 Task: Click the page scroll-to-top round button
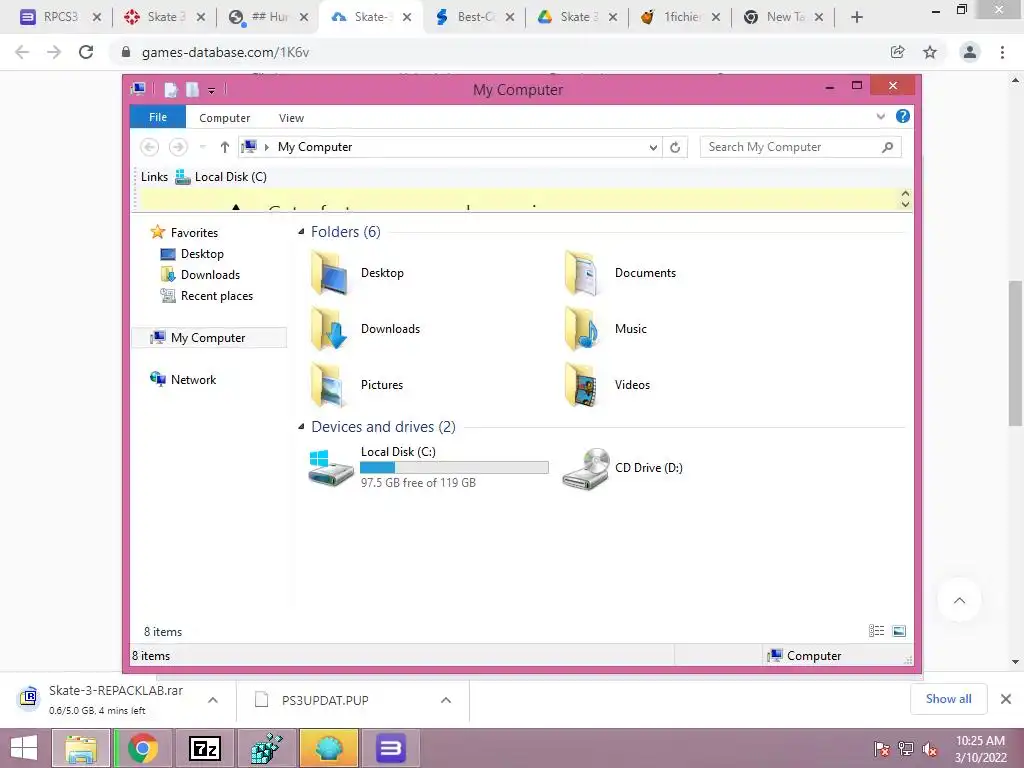coord(959,600)
